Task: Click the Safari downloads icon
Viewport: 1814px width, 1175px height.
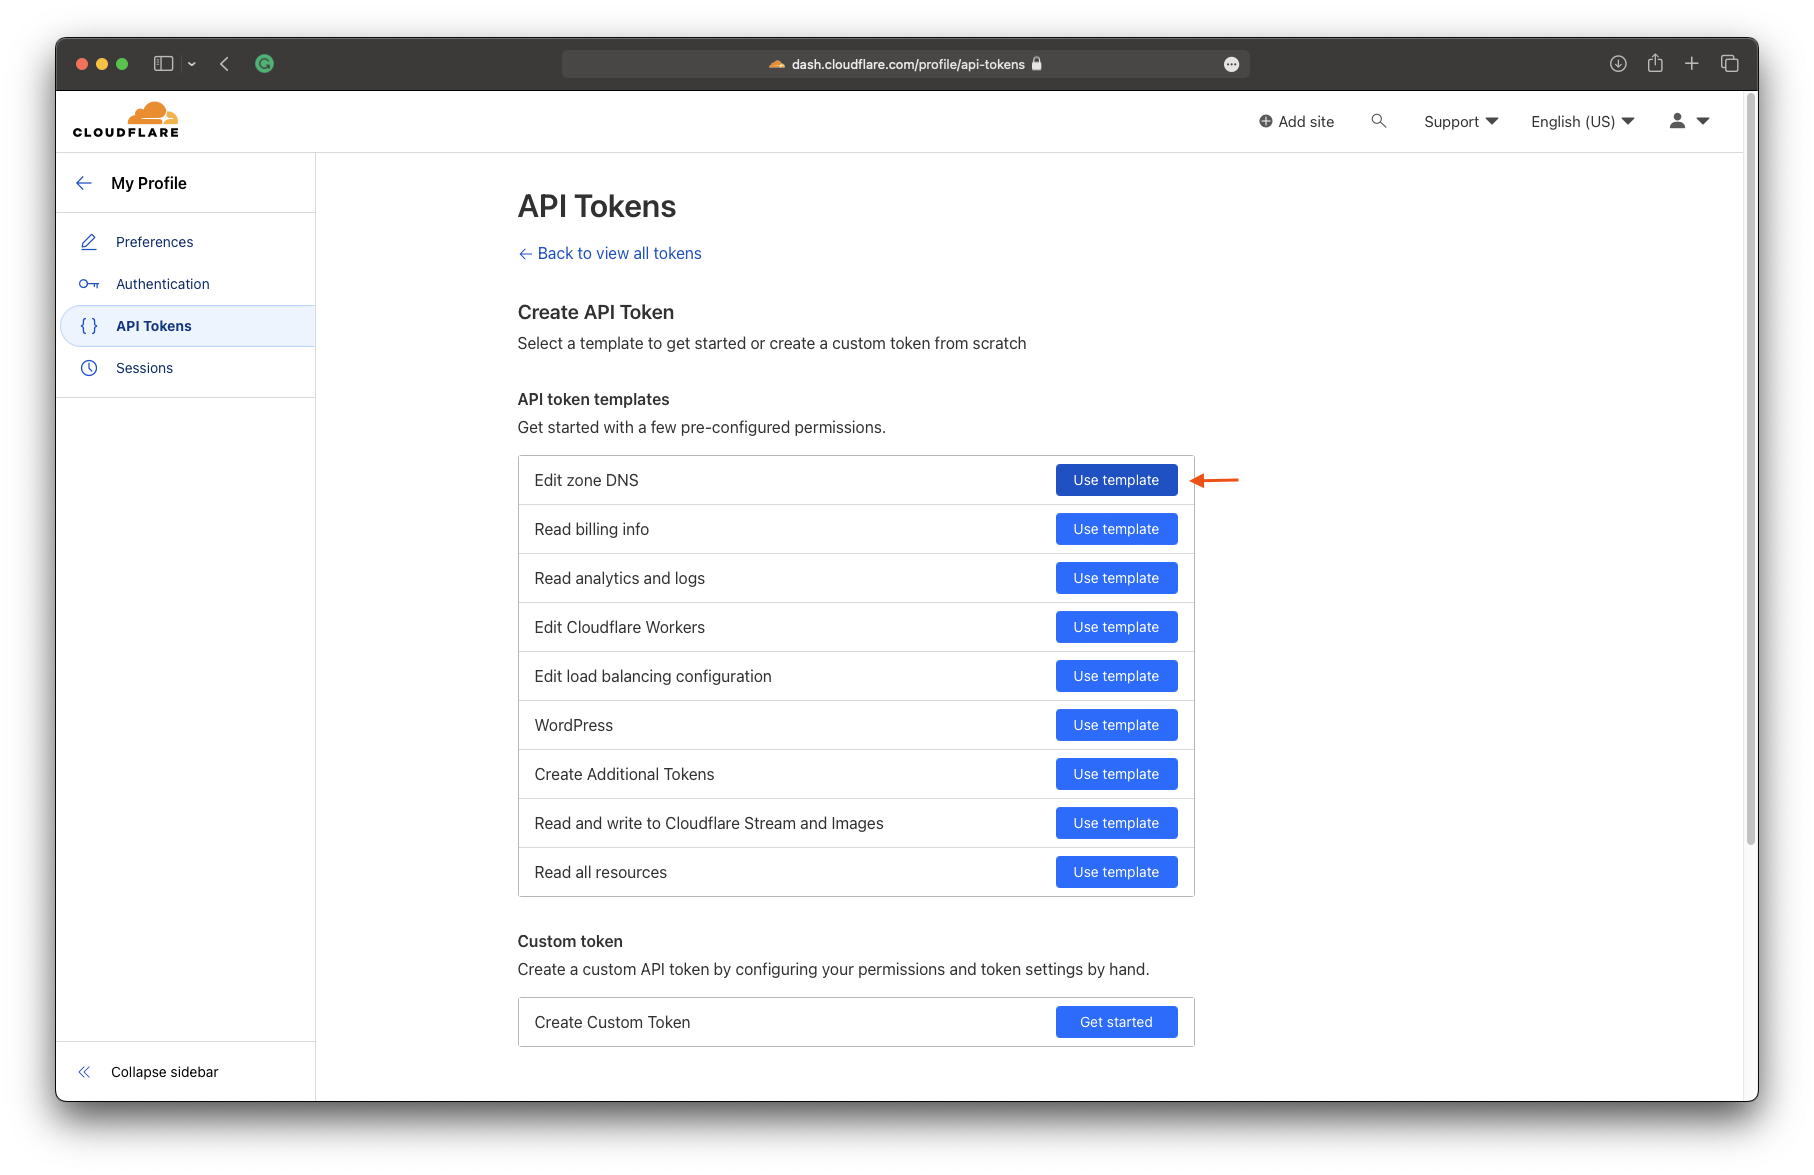Action: tap(1617, 64)
